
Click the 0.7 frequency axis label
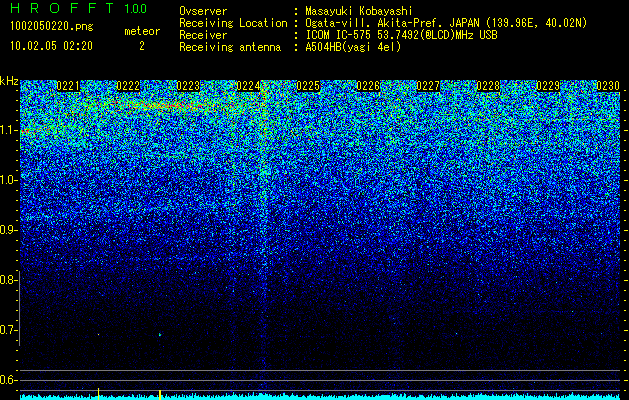click(8, 330)
